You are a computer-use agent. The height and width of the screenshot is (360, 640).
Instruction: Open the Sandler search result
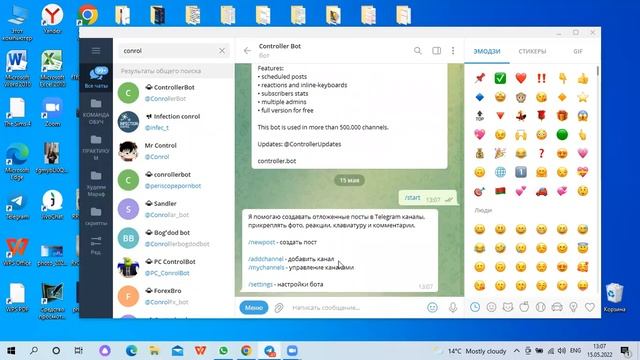[x=174, y=209]
